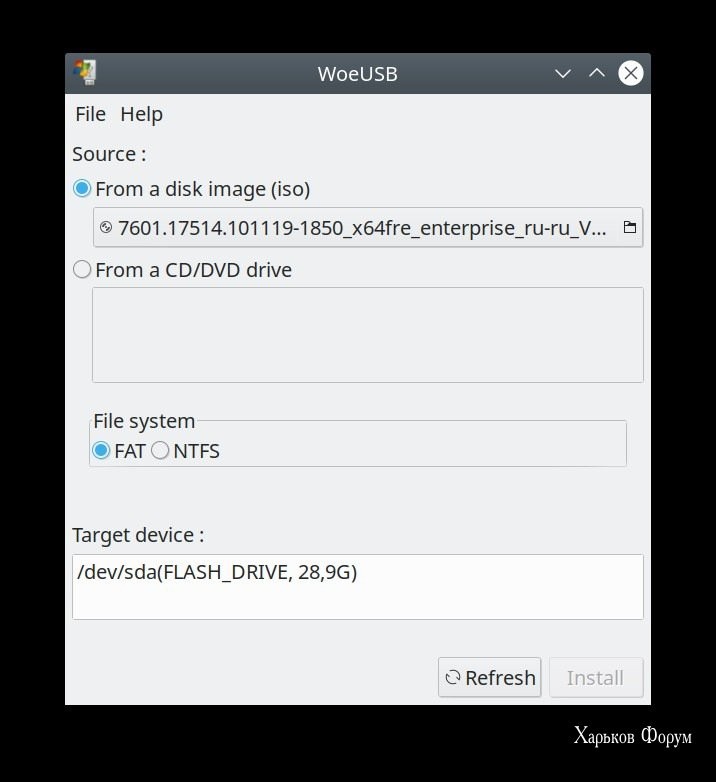Click the Refresh button
The width and height of the screenshot is (716, 782).
[x=490, y=677]
